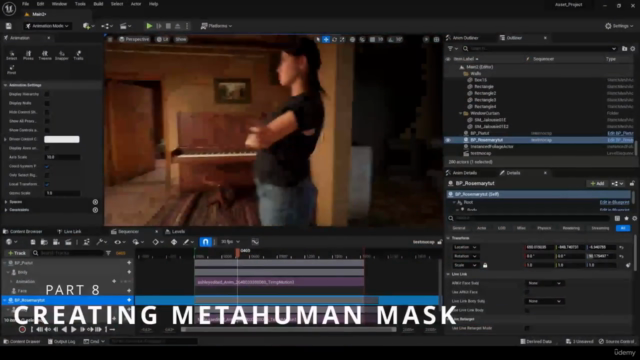Select the Physics filter in Details
Viewport: 640px width, 360px height.
pyautogui.click(x=544, y=228)
